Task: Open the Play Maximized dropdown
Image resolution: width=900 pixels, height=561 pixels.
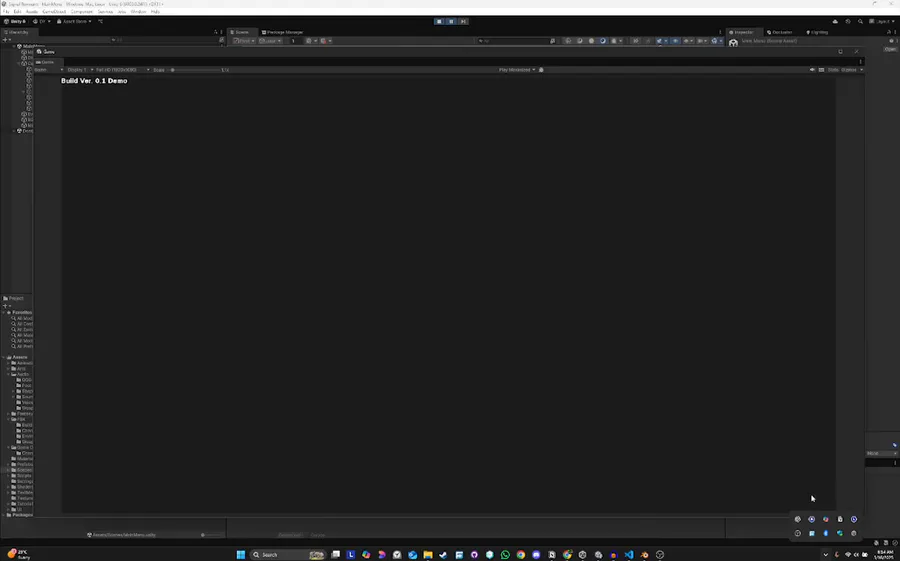Action: (517, 69)
